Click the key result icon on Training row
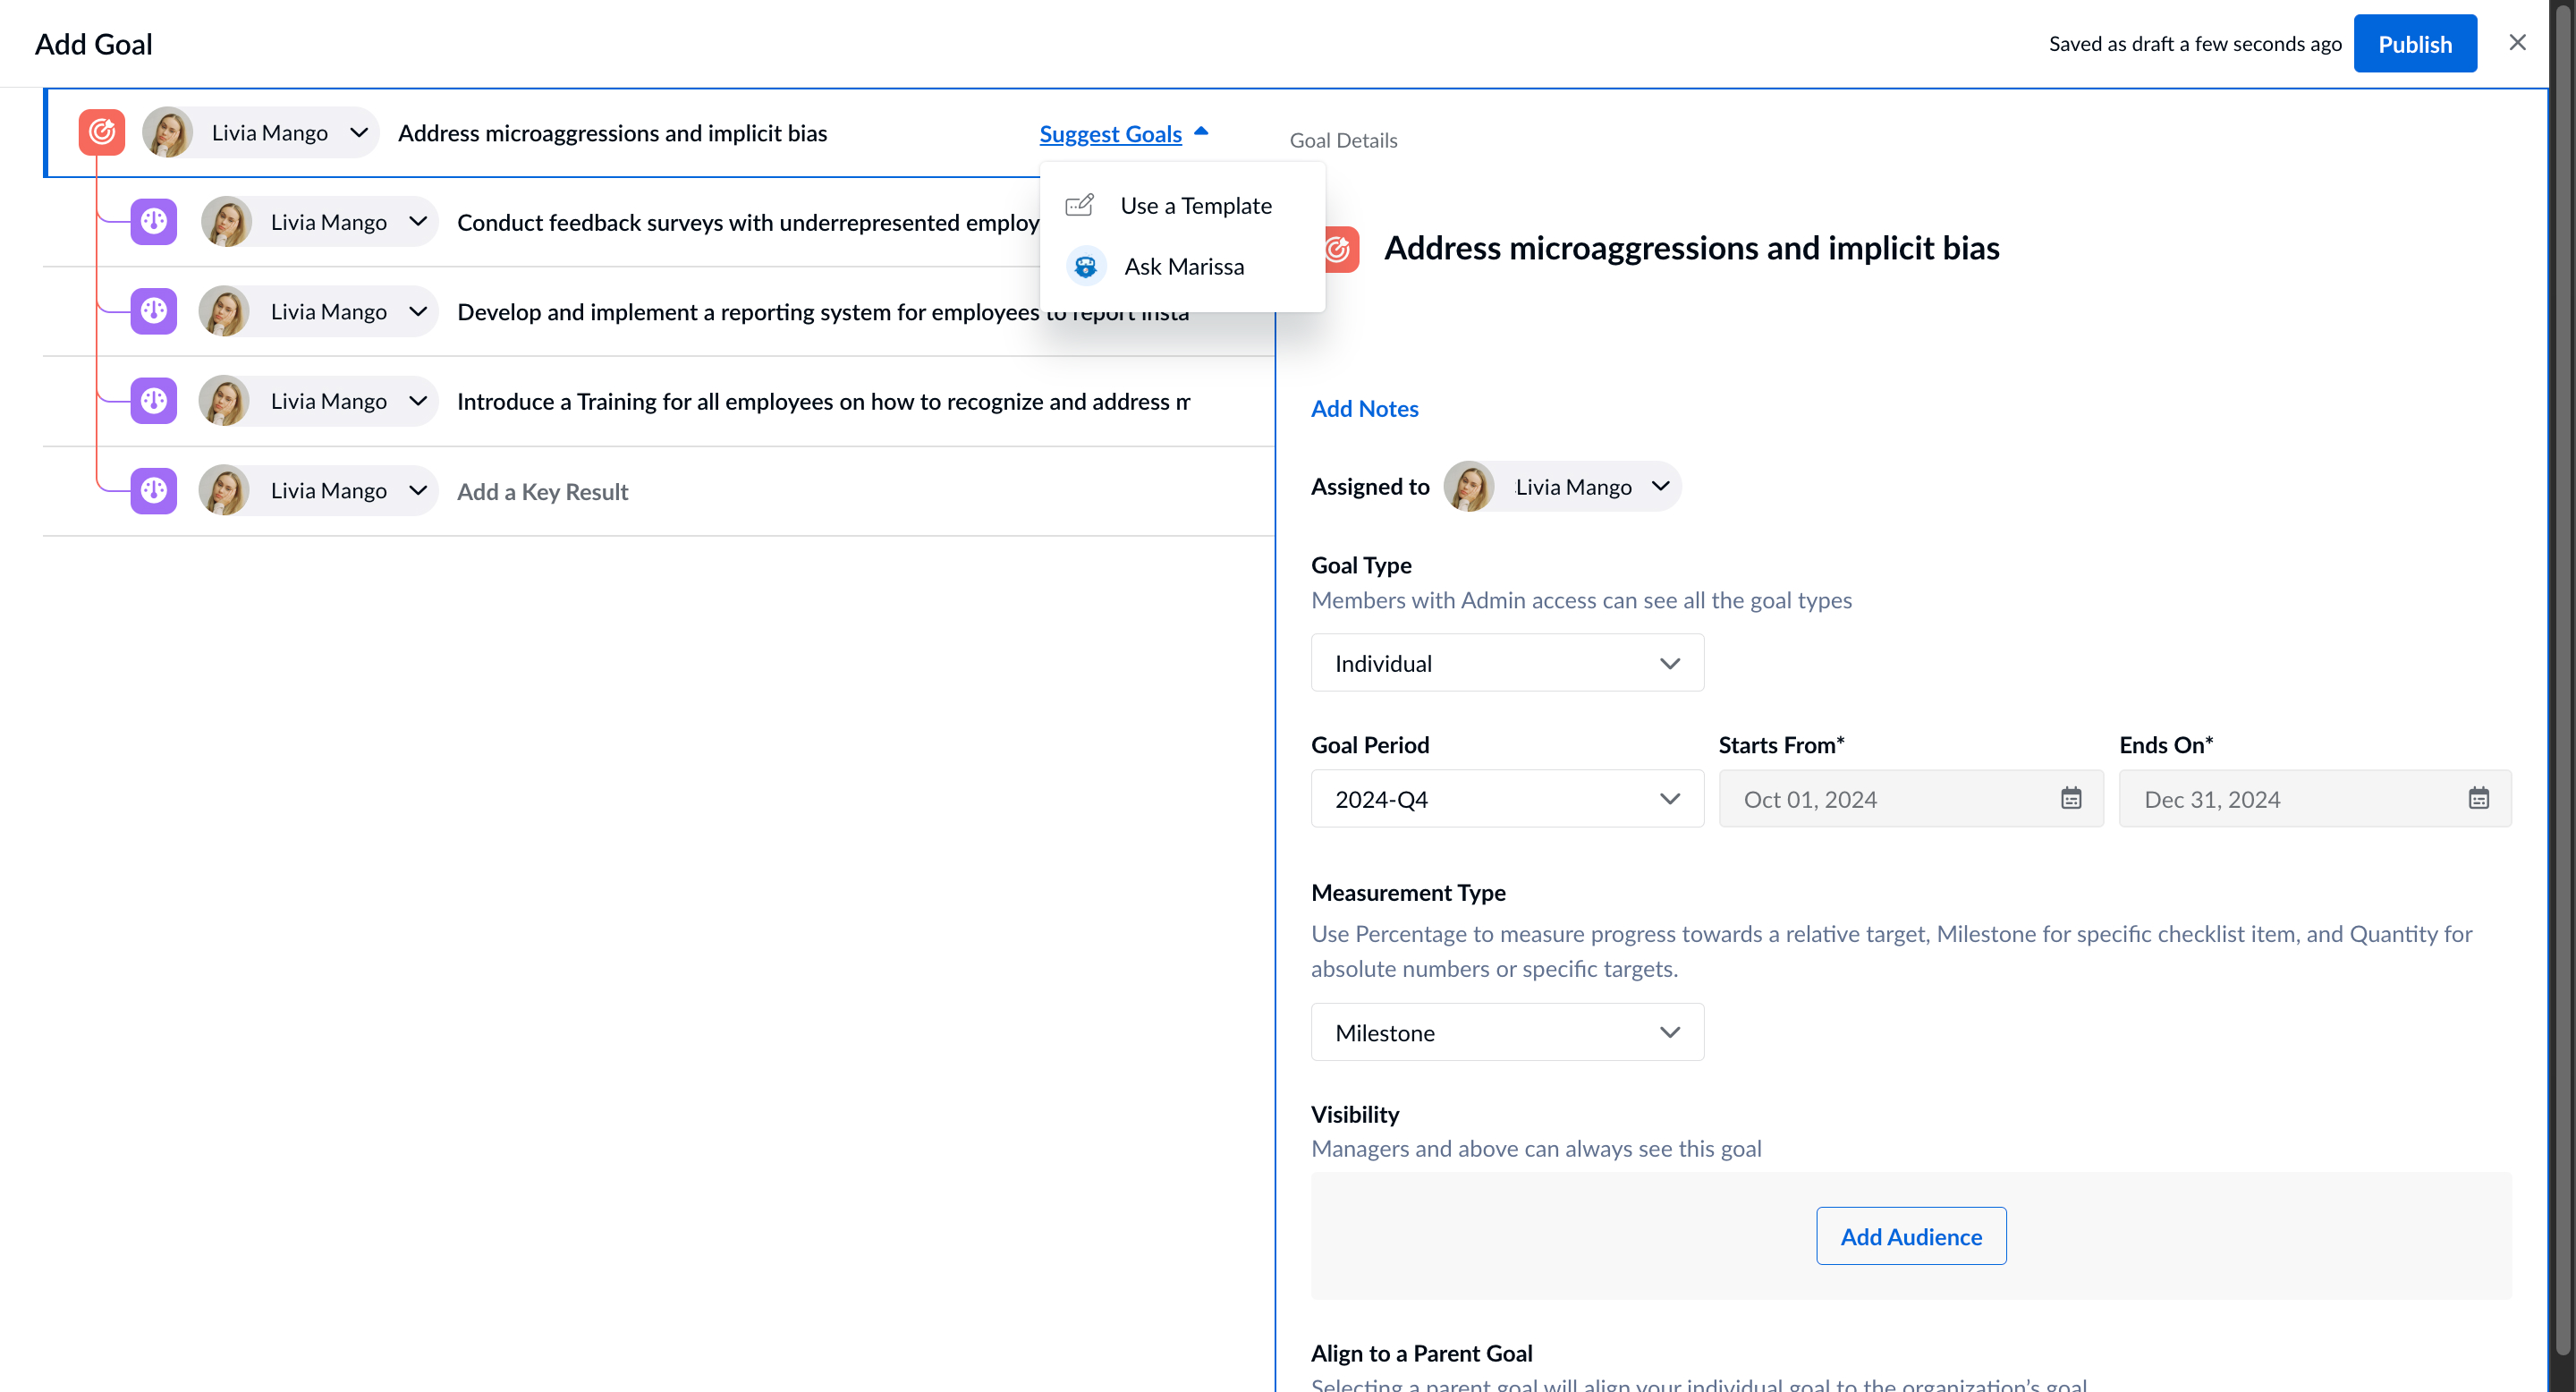Viewport: 2576px width, 1392px height. [x=152, y=400]
